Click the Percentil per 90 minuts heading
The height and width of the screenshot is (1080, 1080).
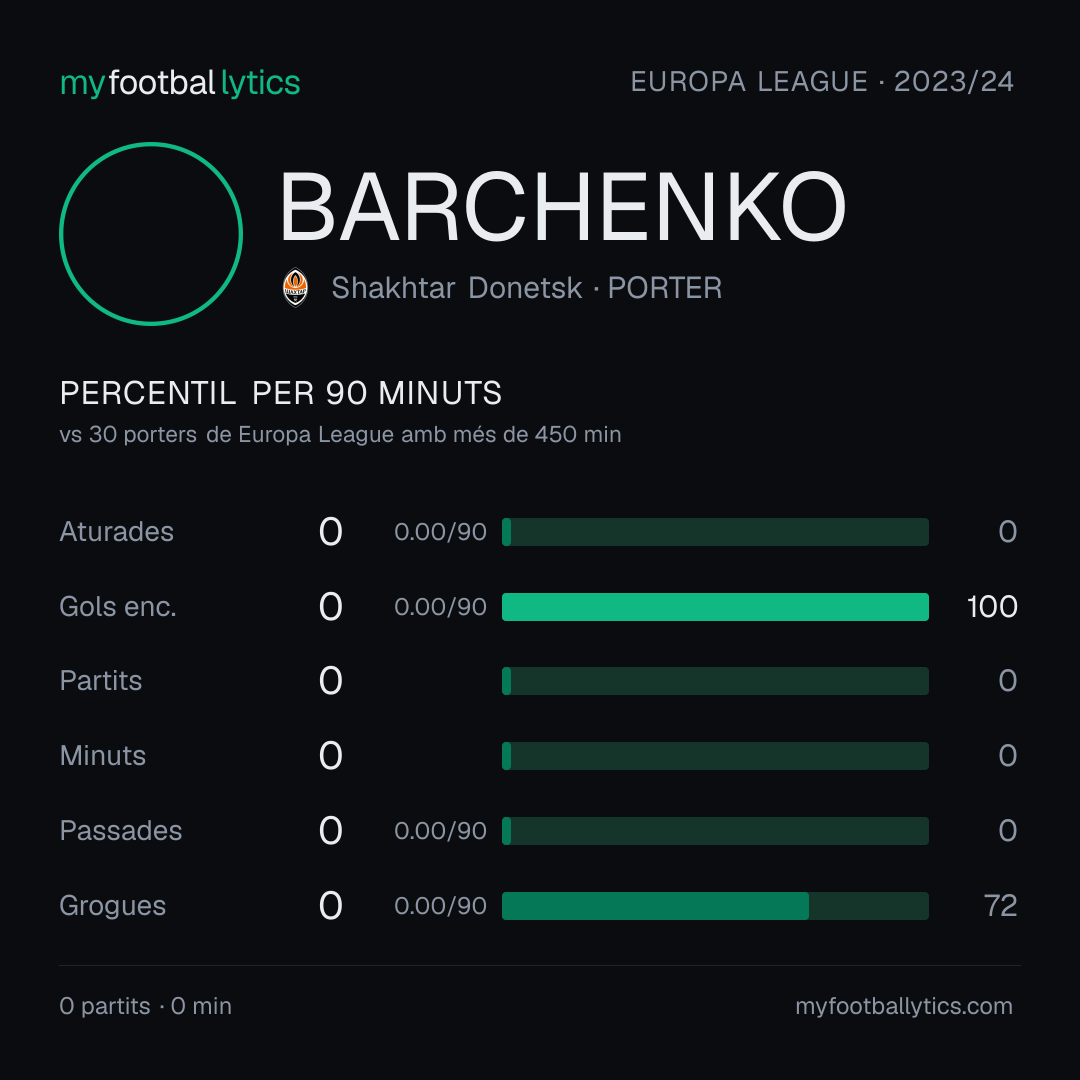pos(280,393)
